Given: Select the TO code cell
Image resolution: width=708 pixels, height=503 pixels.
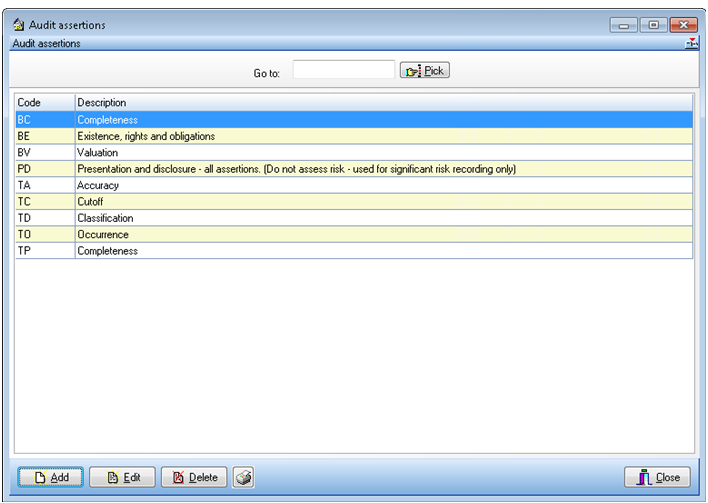Looking at the screenshot, I should click(x=45, y=234).
